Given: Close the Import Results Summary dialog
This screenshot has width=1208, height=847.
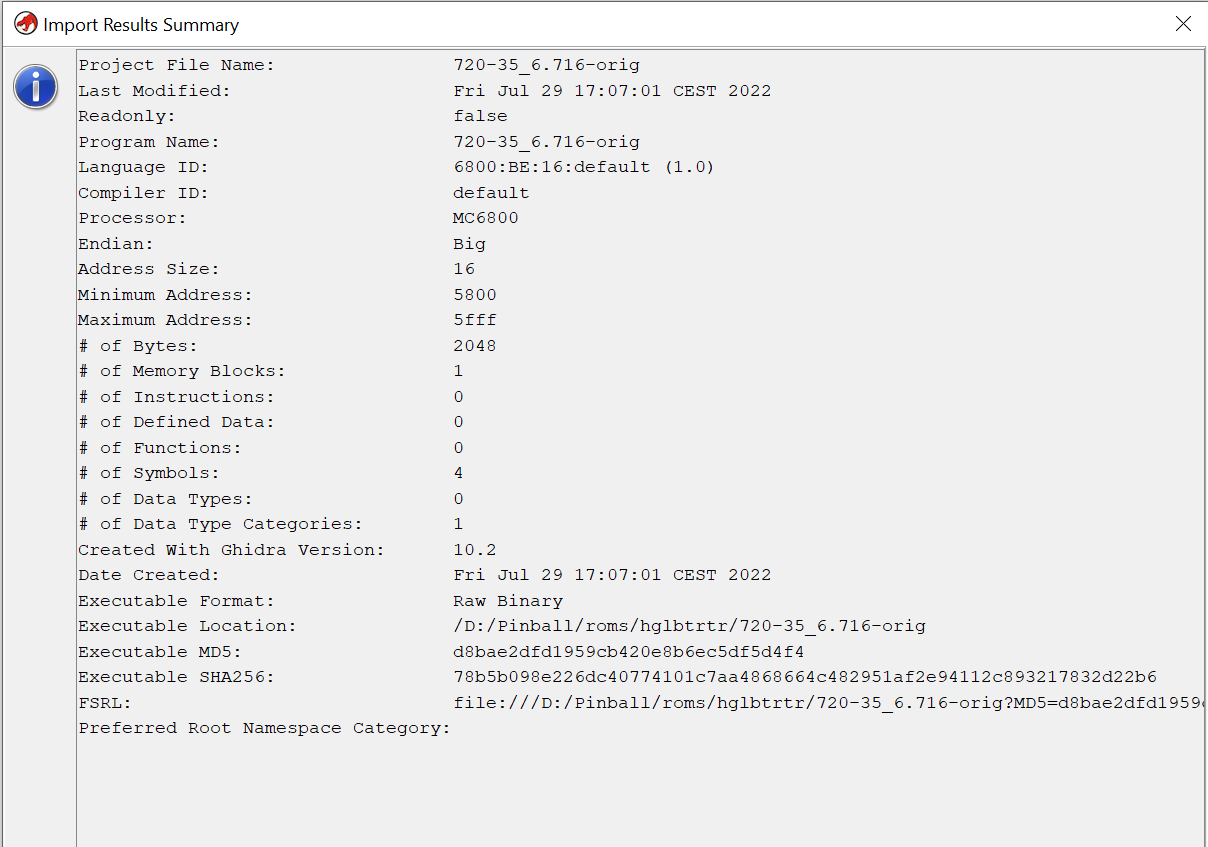Looking at the screenshot, I should (1183, 24).
